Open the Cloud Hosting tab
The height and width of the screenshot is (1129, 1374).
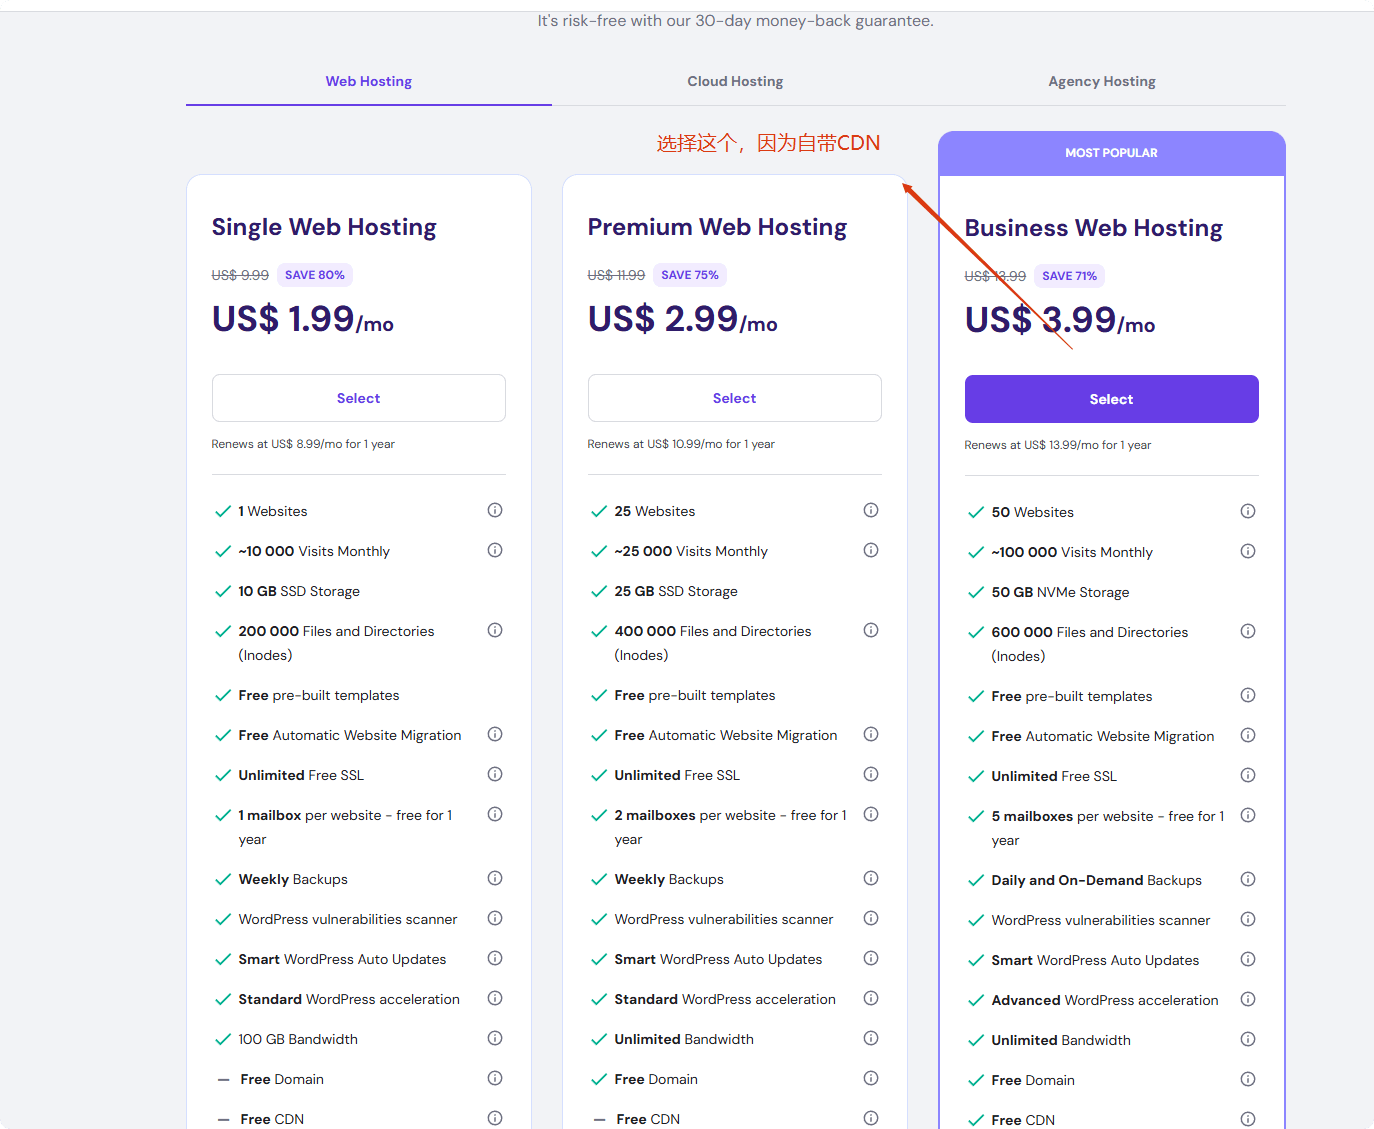coord(735,81)
